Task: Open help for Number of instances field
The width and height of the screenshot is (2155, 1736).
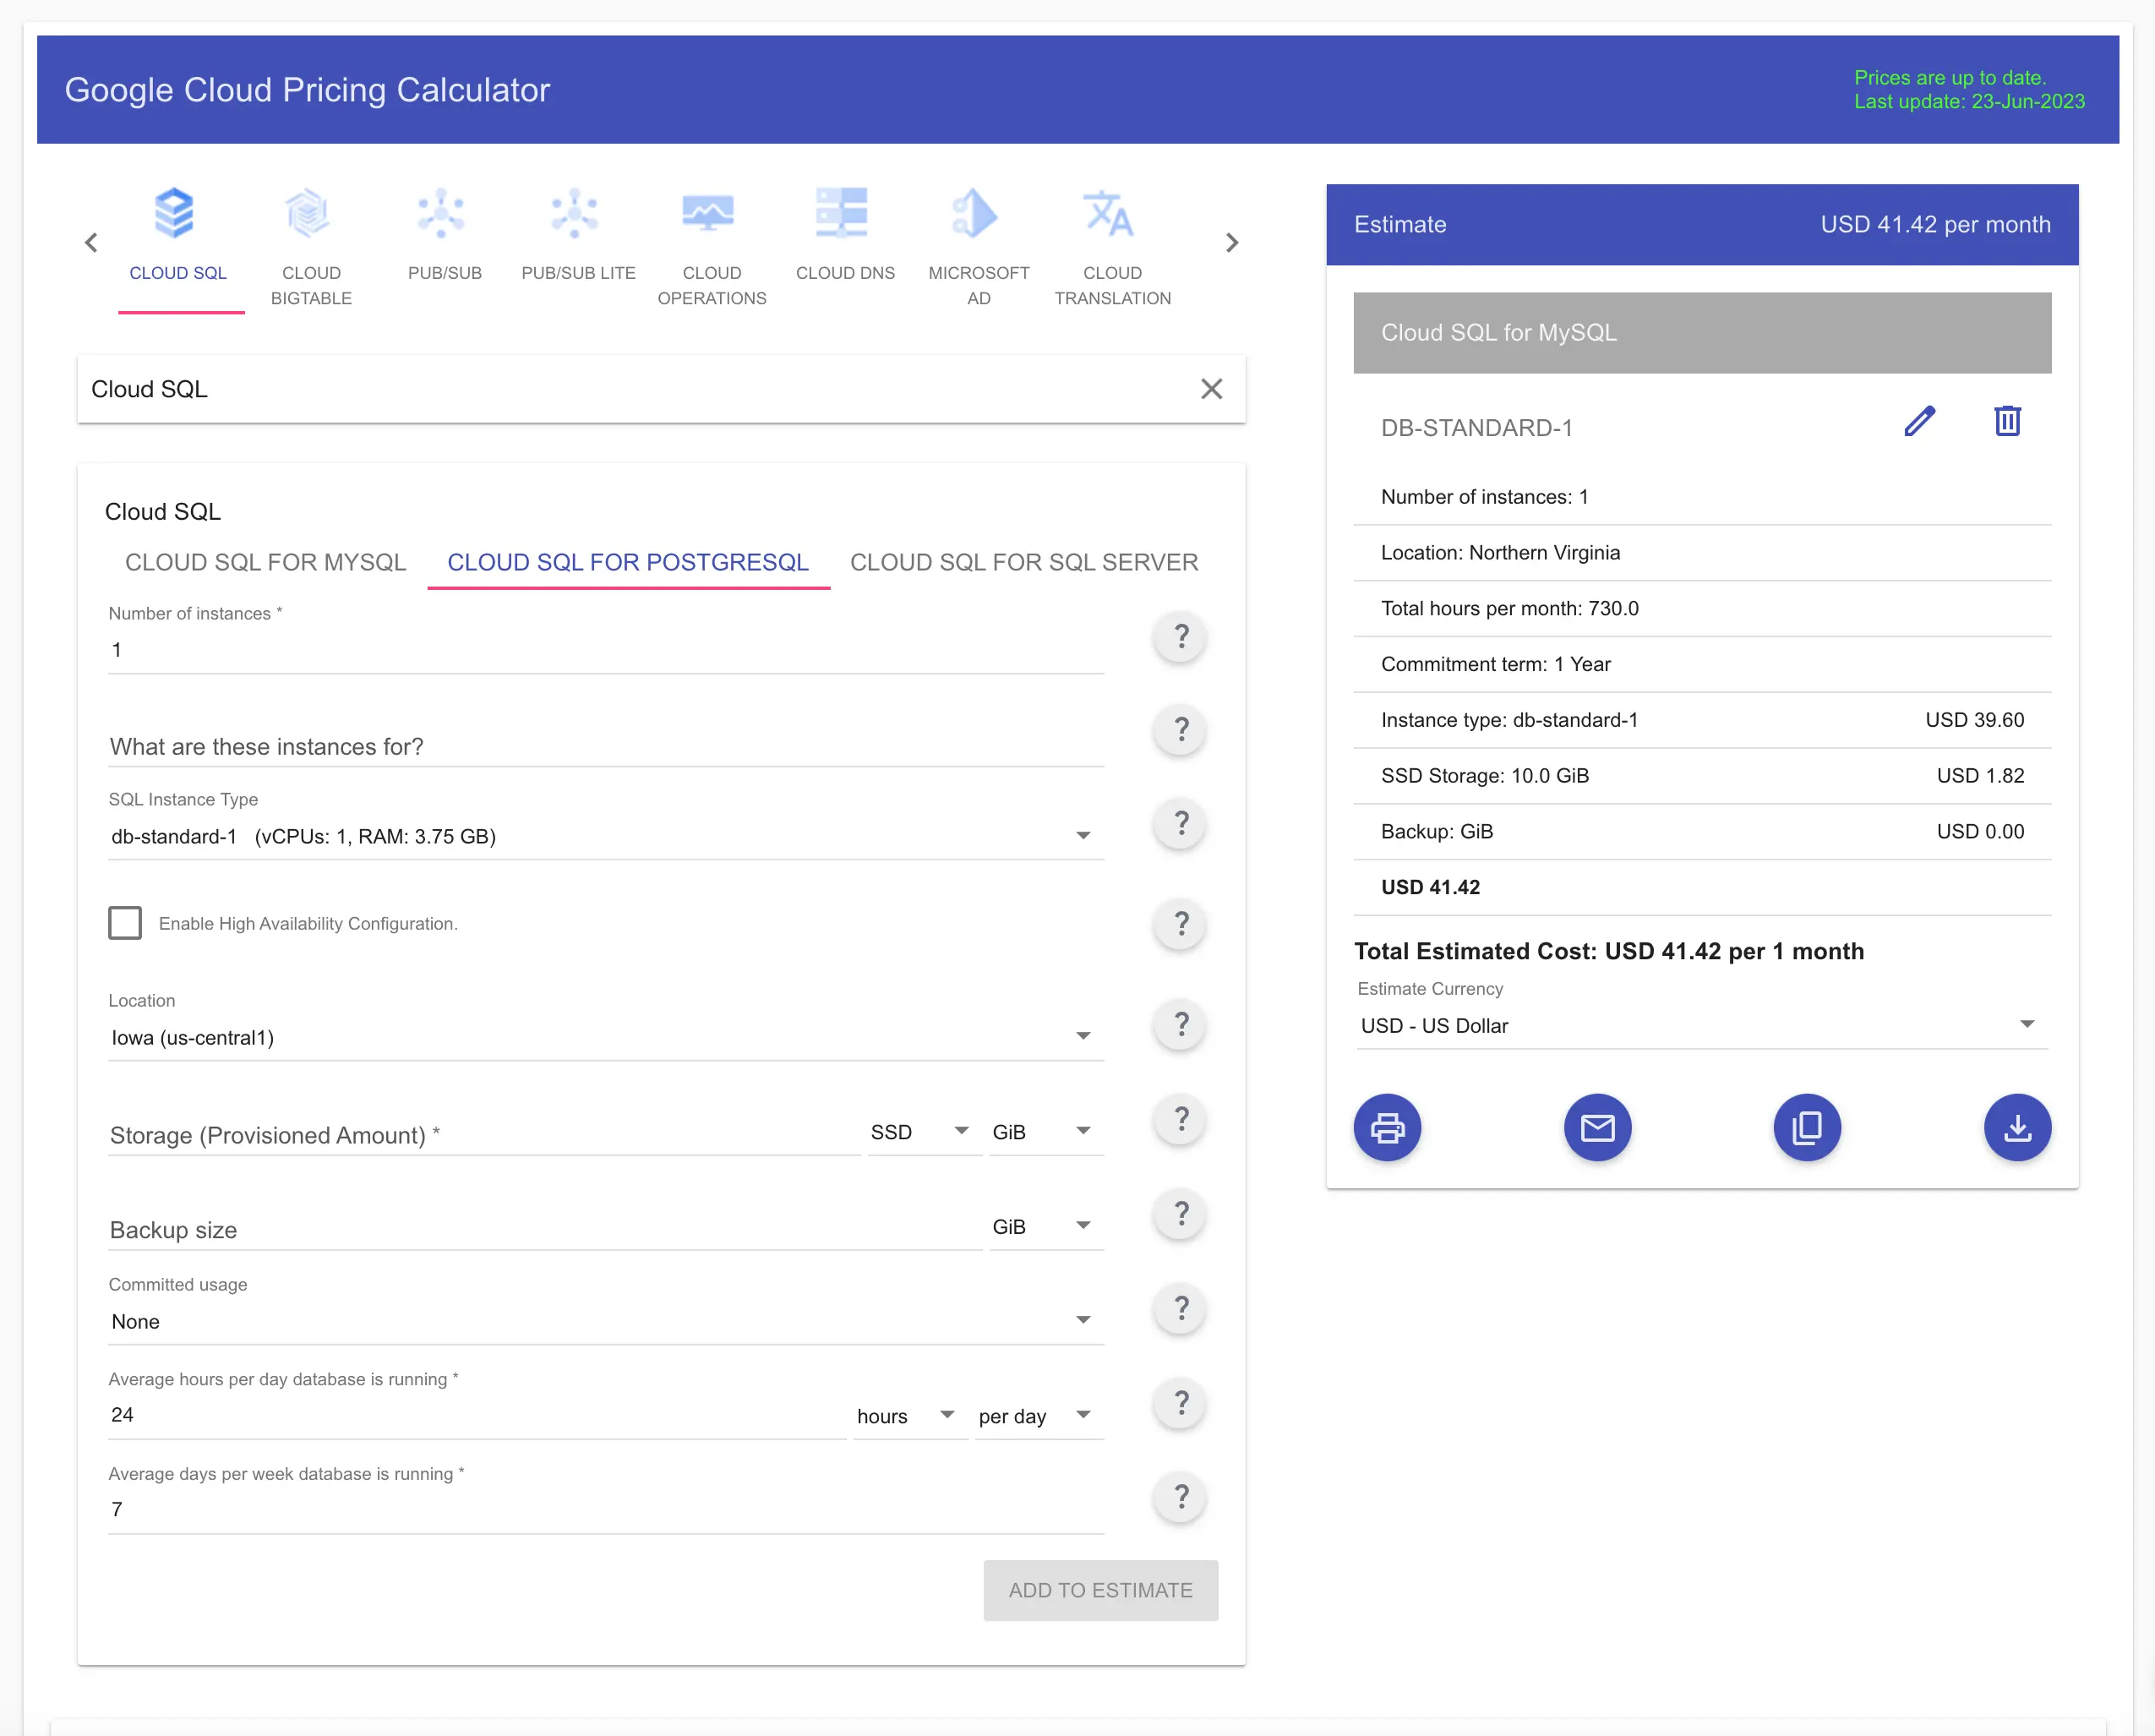Action: pyautogui.click(x=1180, y=637)
